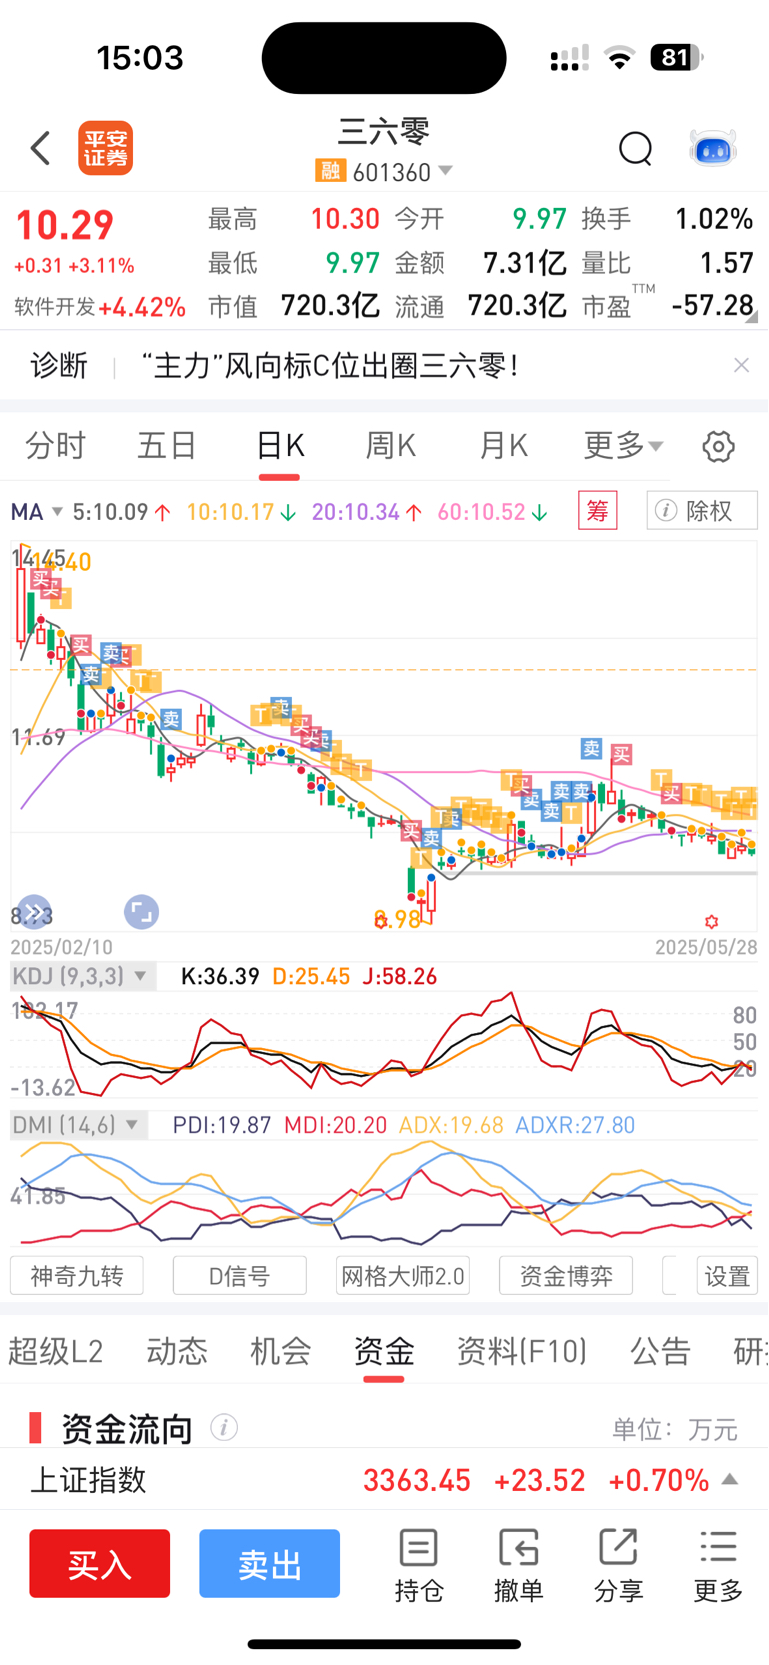The image size is (769, 1665).
Task: Open the 机会 tab
Action: pyautogui.click(x=280, y=1351)
